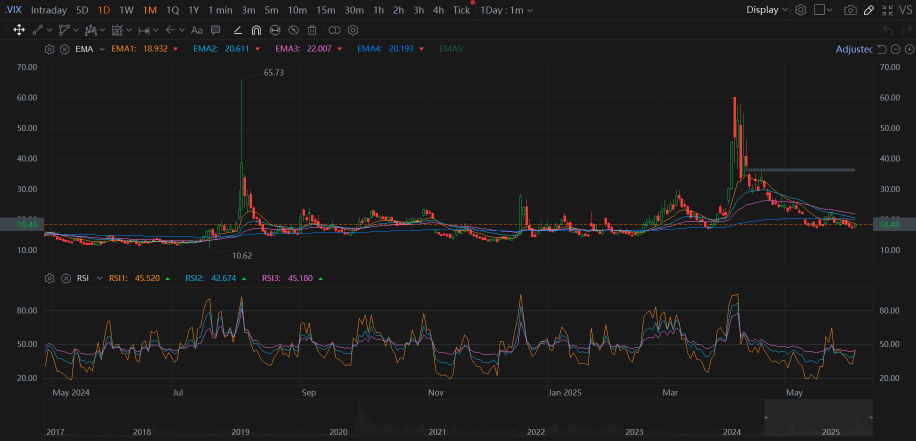Viewport: 916px width, 441px height.
Task: Choose the Tick interval
Action: pos(462,10)
